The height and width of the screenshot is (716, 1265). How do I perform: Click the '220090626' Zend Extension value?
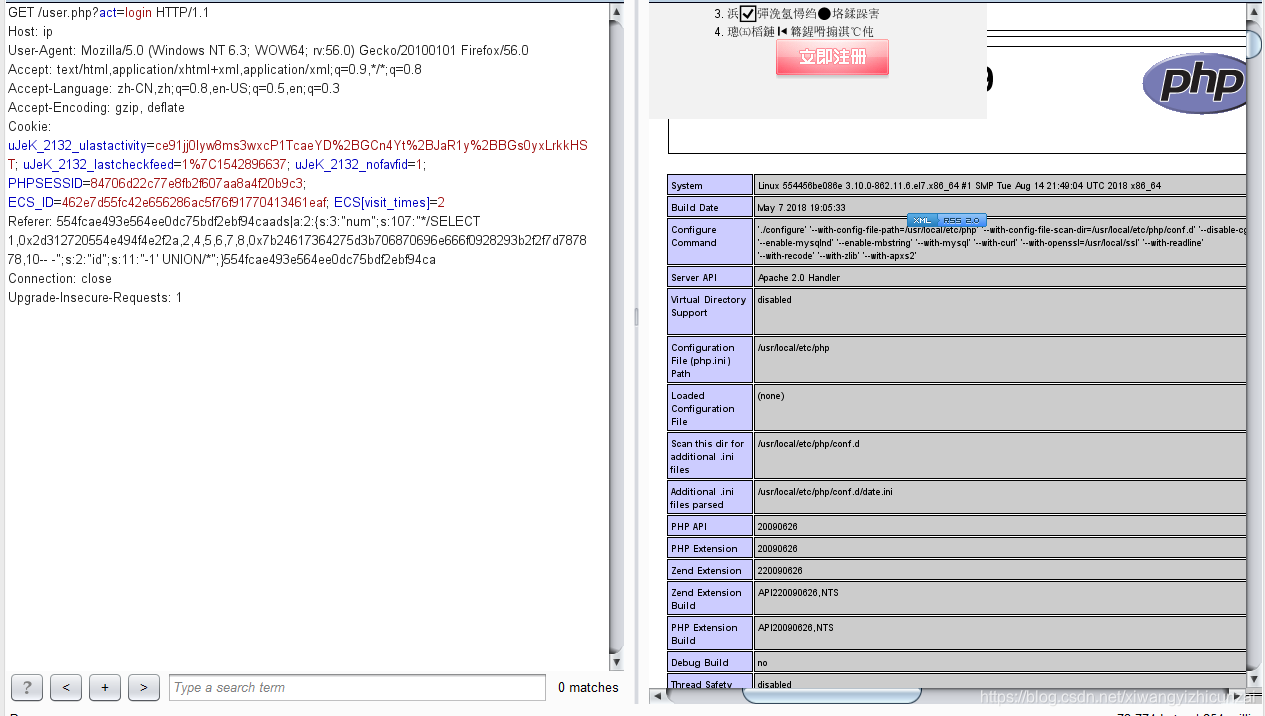tap(780, 570)
